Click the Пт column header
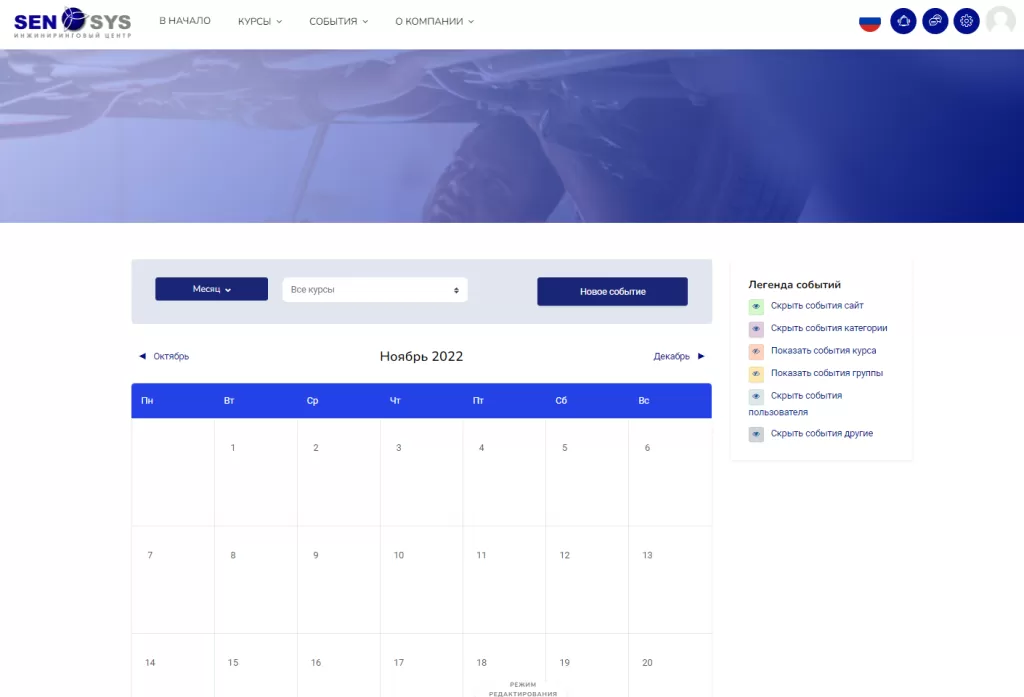The width and height of the screenshot is (1024, 697). (478, 400)
